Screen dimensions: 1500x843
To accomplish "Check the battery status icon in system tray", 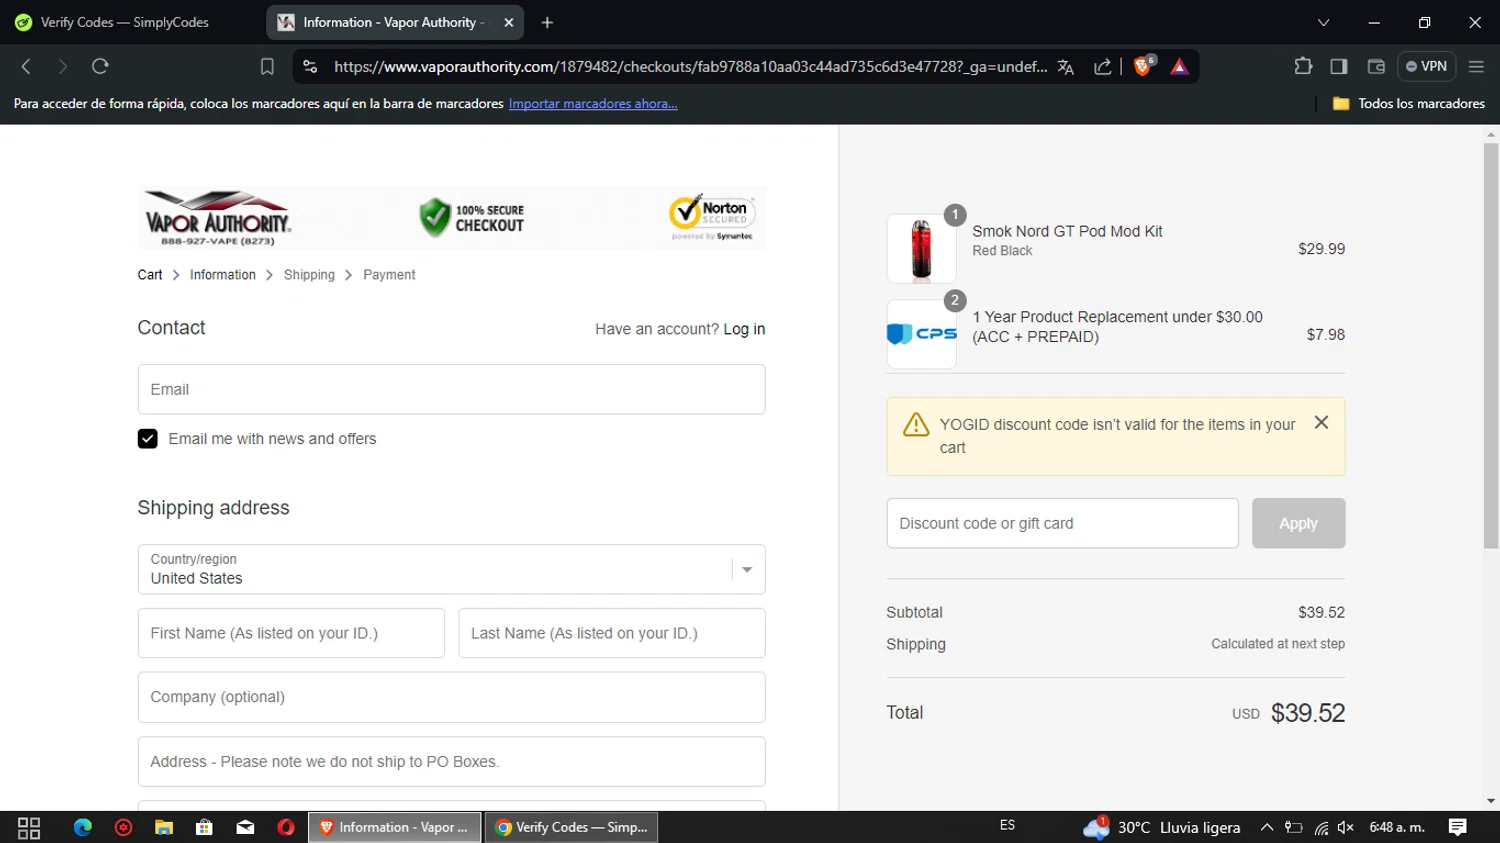I will click(x=1294, y=827).
